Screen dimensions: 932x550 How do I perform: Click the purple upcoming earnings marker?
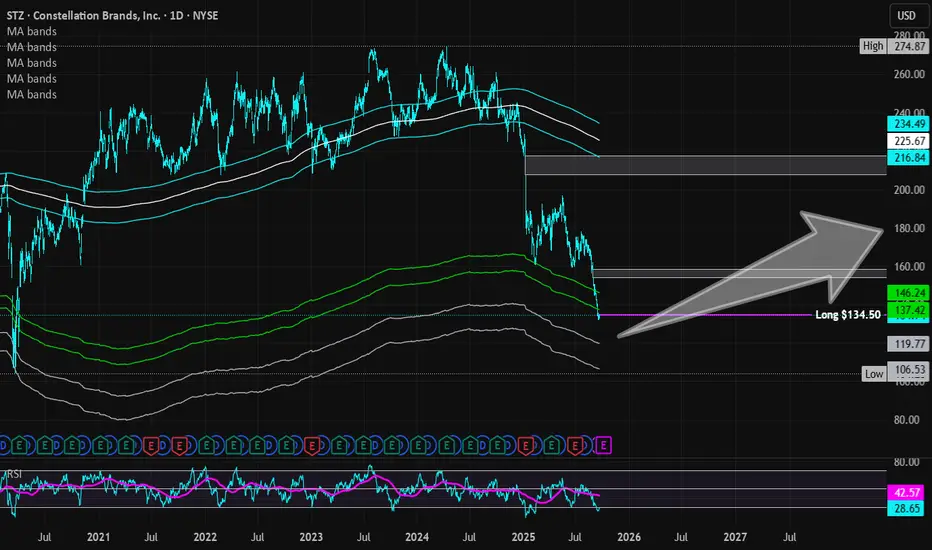603,445
